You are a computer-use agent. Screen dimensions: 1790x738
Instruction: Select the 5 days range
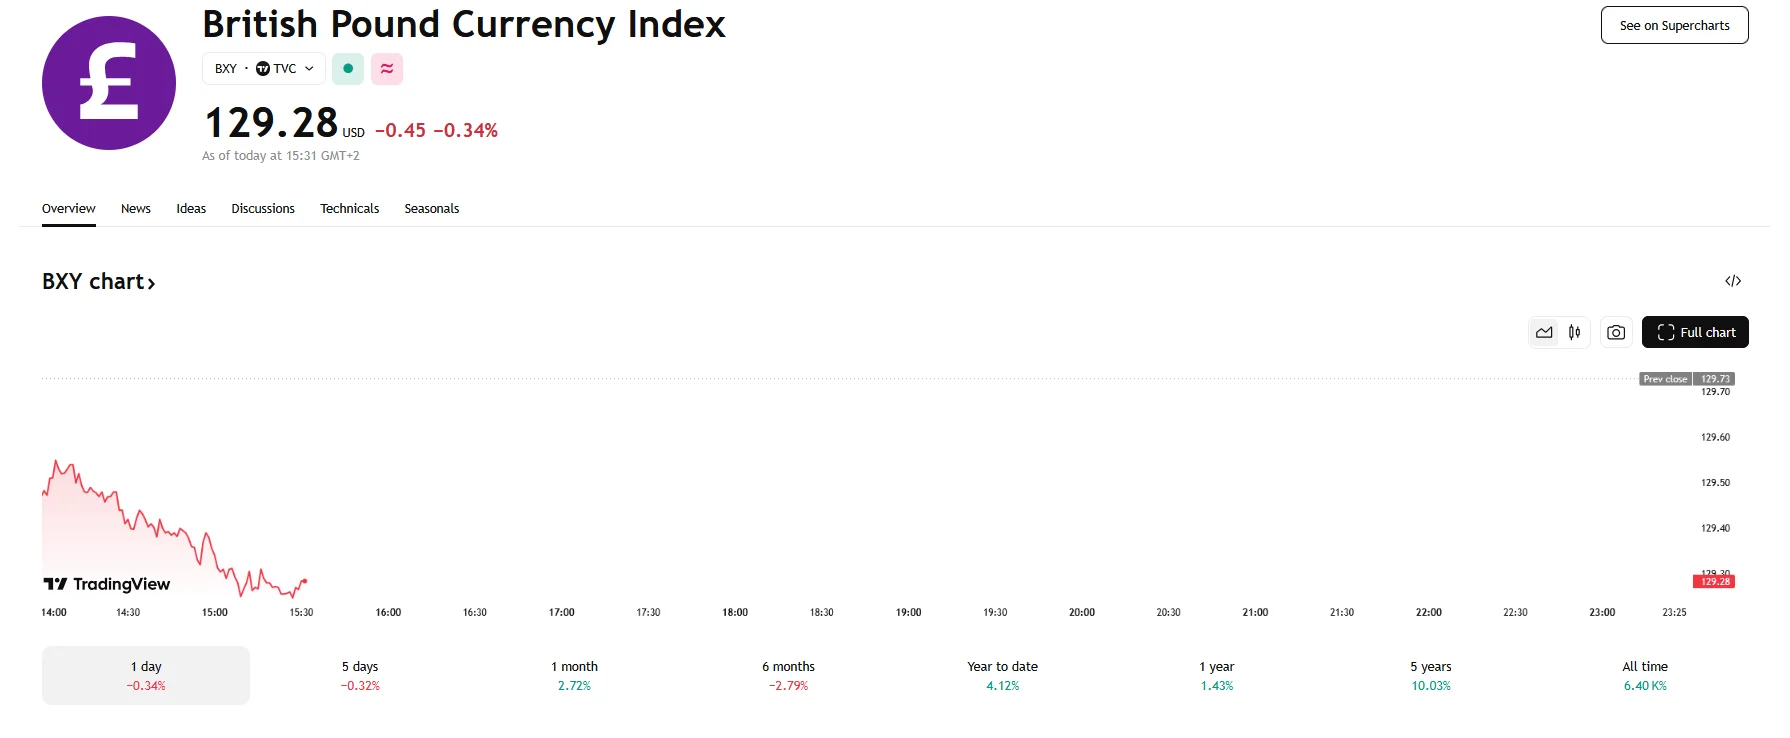pyautogui.click(x=360, y=675)
